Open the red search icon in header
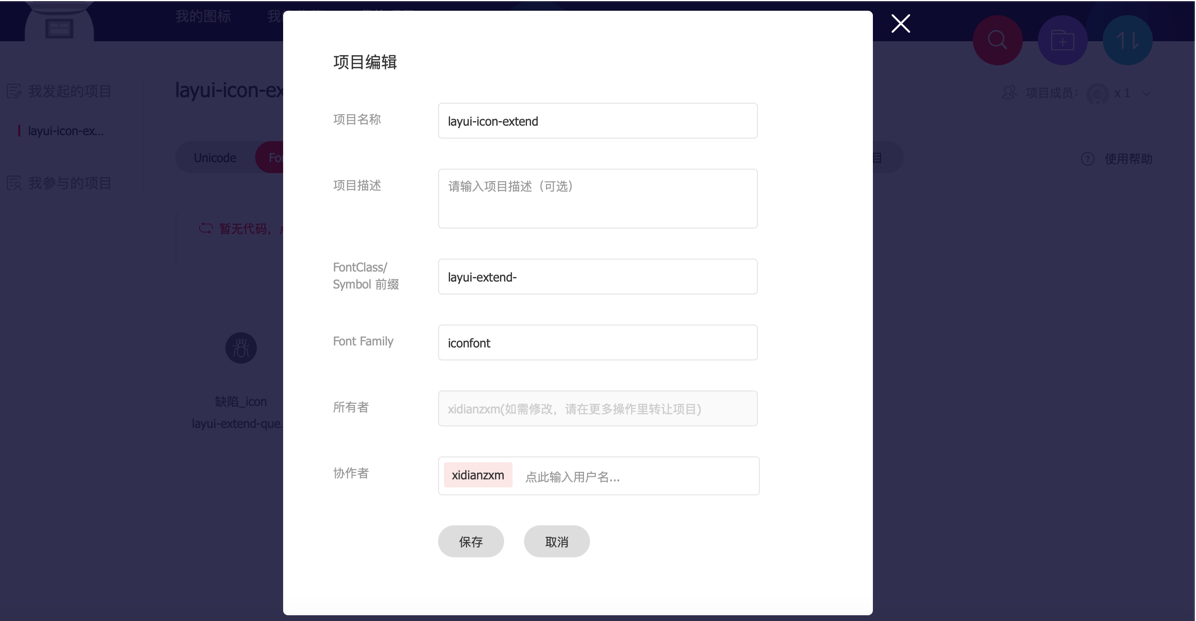Screen dimensions: 1196x621 tap(997, 40)
